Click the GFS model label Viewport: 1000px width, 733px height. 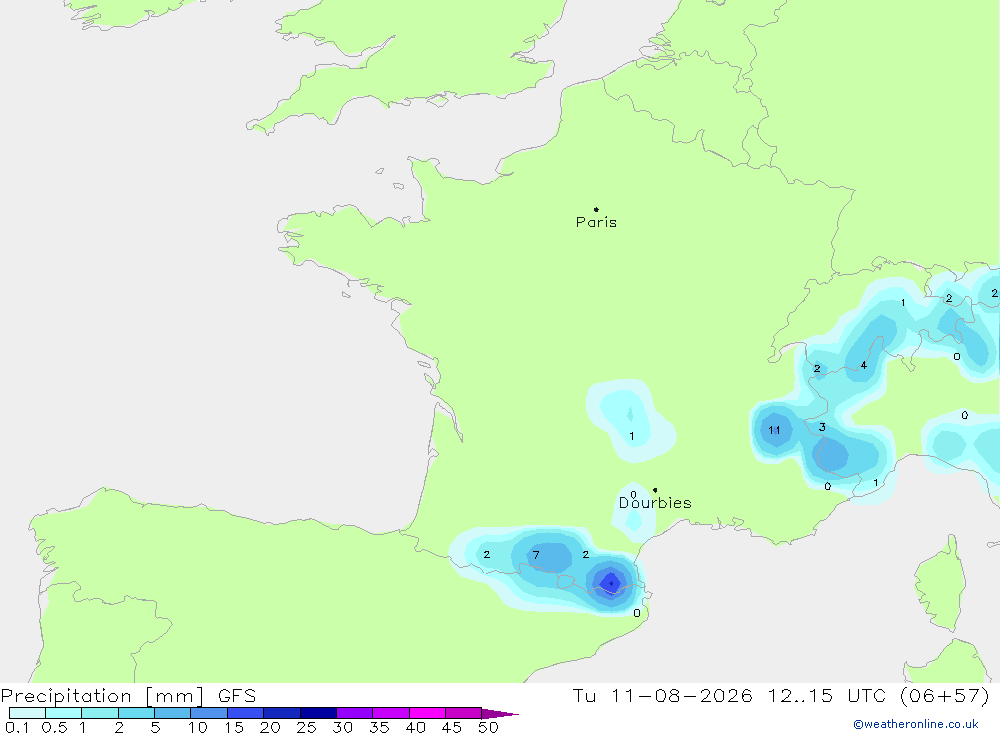click(237, 696)
